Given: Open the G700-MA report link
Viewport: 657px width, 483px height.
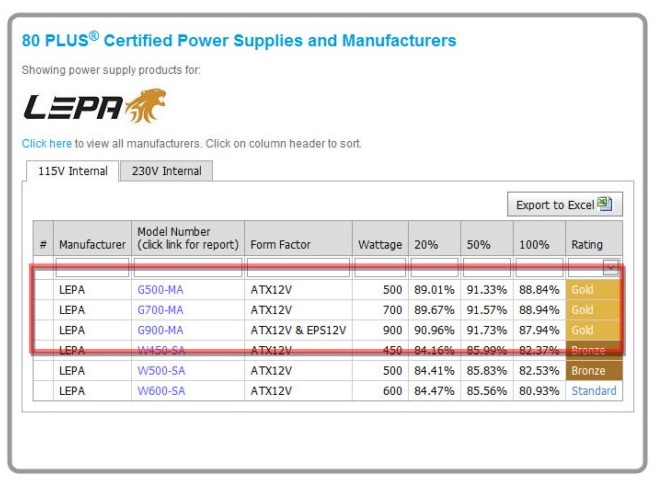Looking at the screenshot, I should coord(160,310).
